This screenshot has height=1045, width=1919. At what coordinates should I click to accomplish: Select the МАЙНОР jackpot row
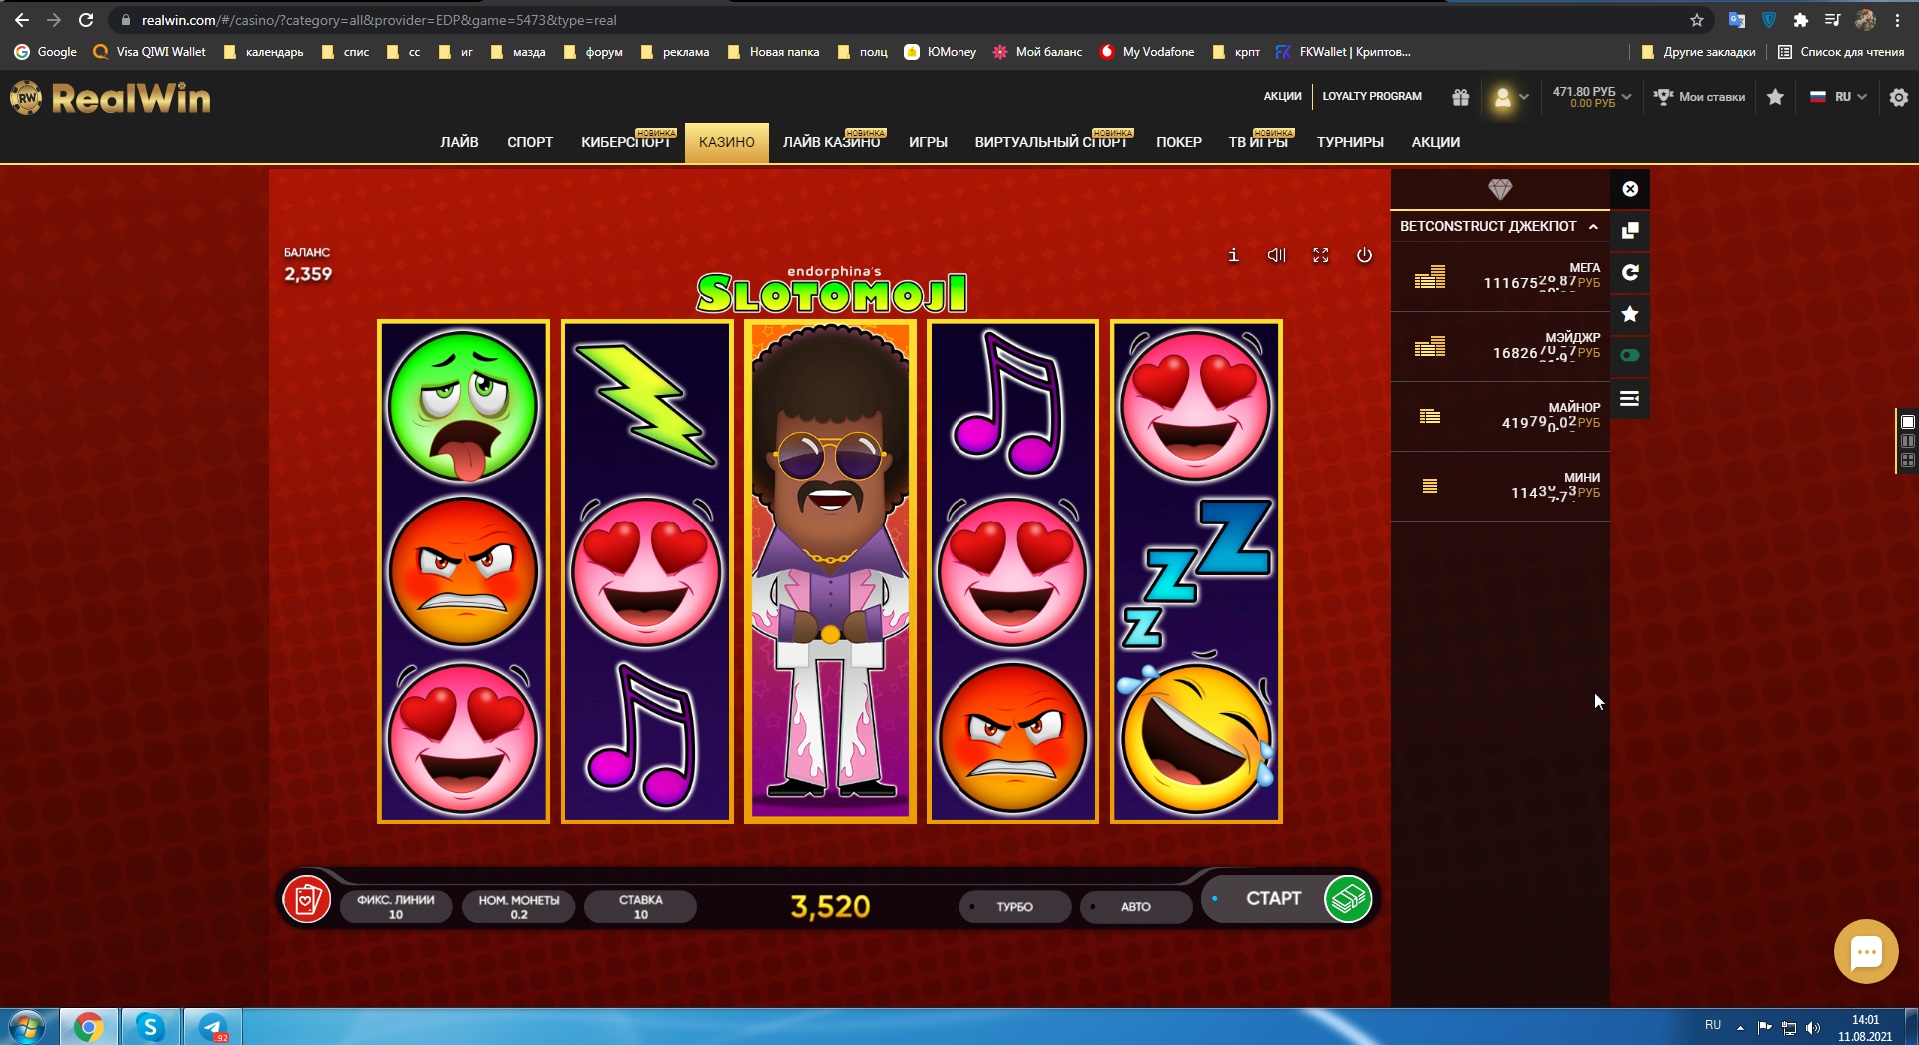(1500, 417)
